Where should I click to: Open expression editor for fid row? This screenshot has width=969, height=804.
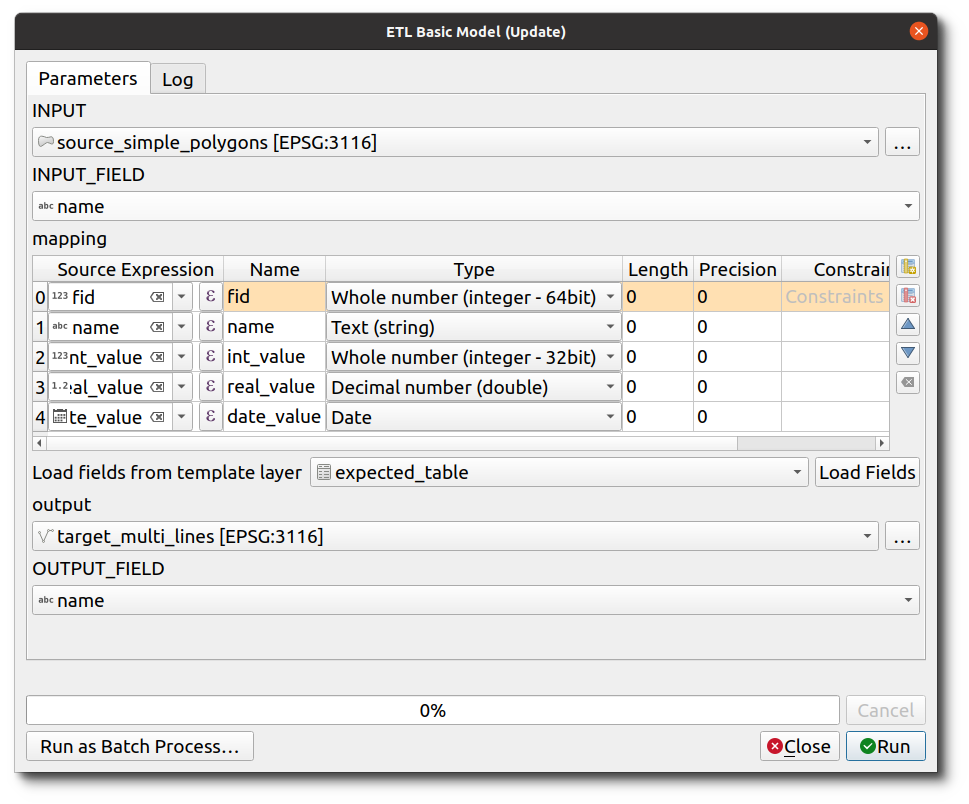(x=210, y=297)
